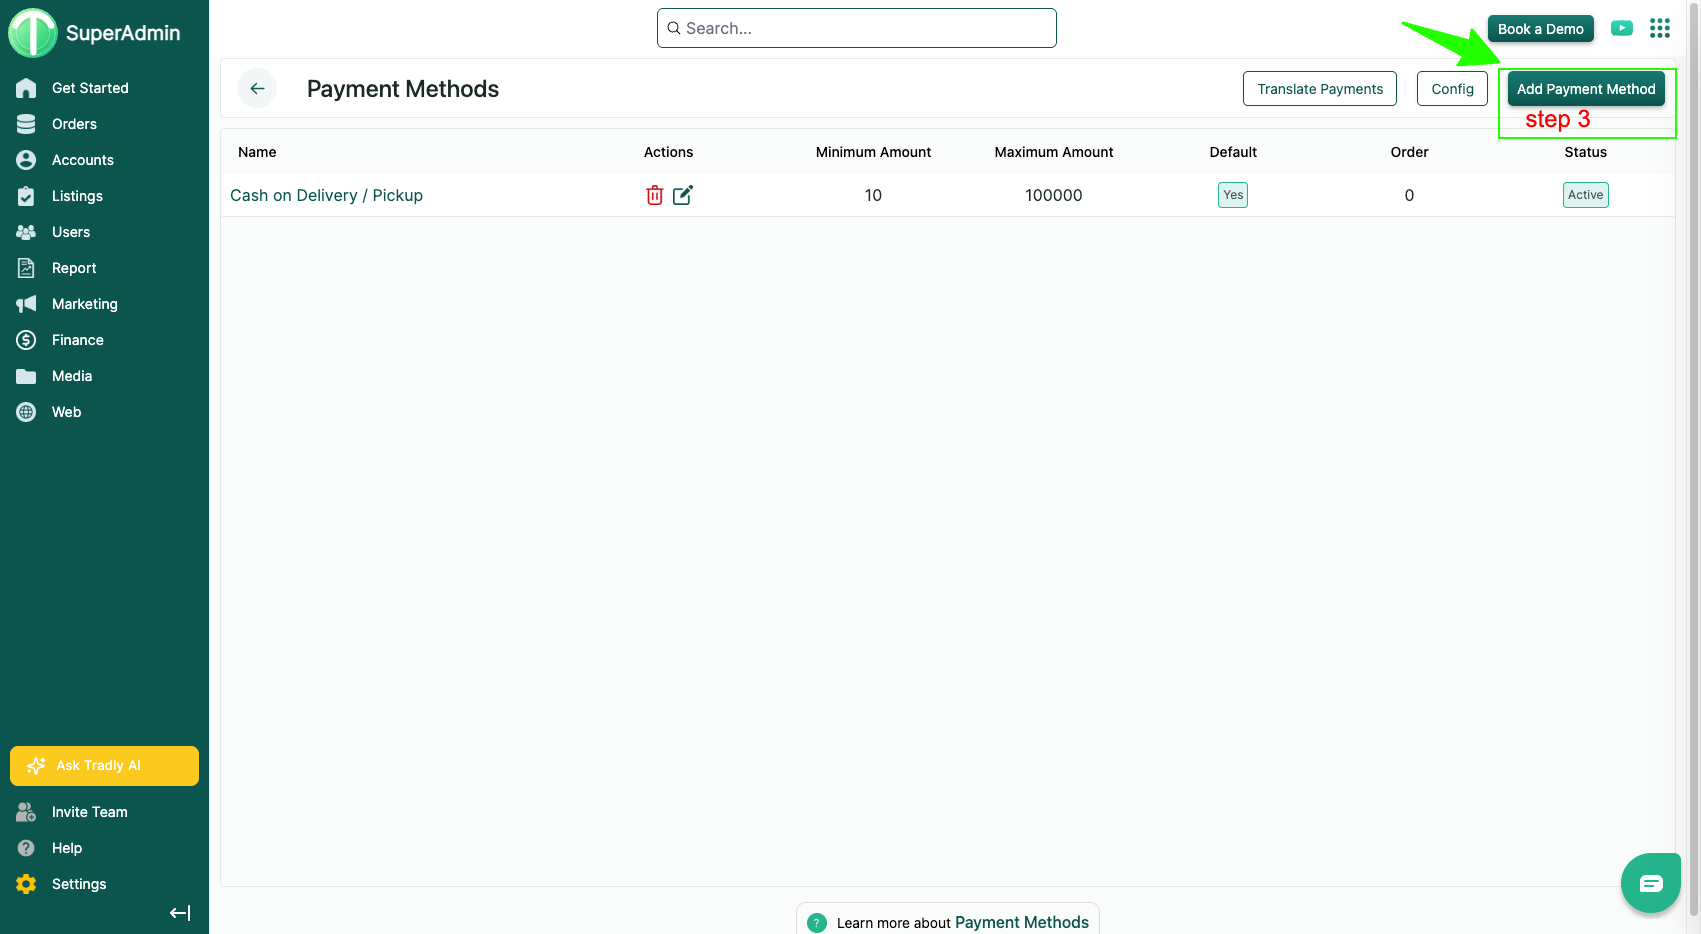Open Settings from the sidebar

[79, 884]
